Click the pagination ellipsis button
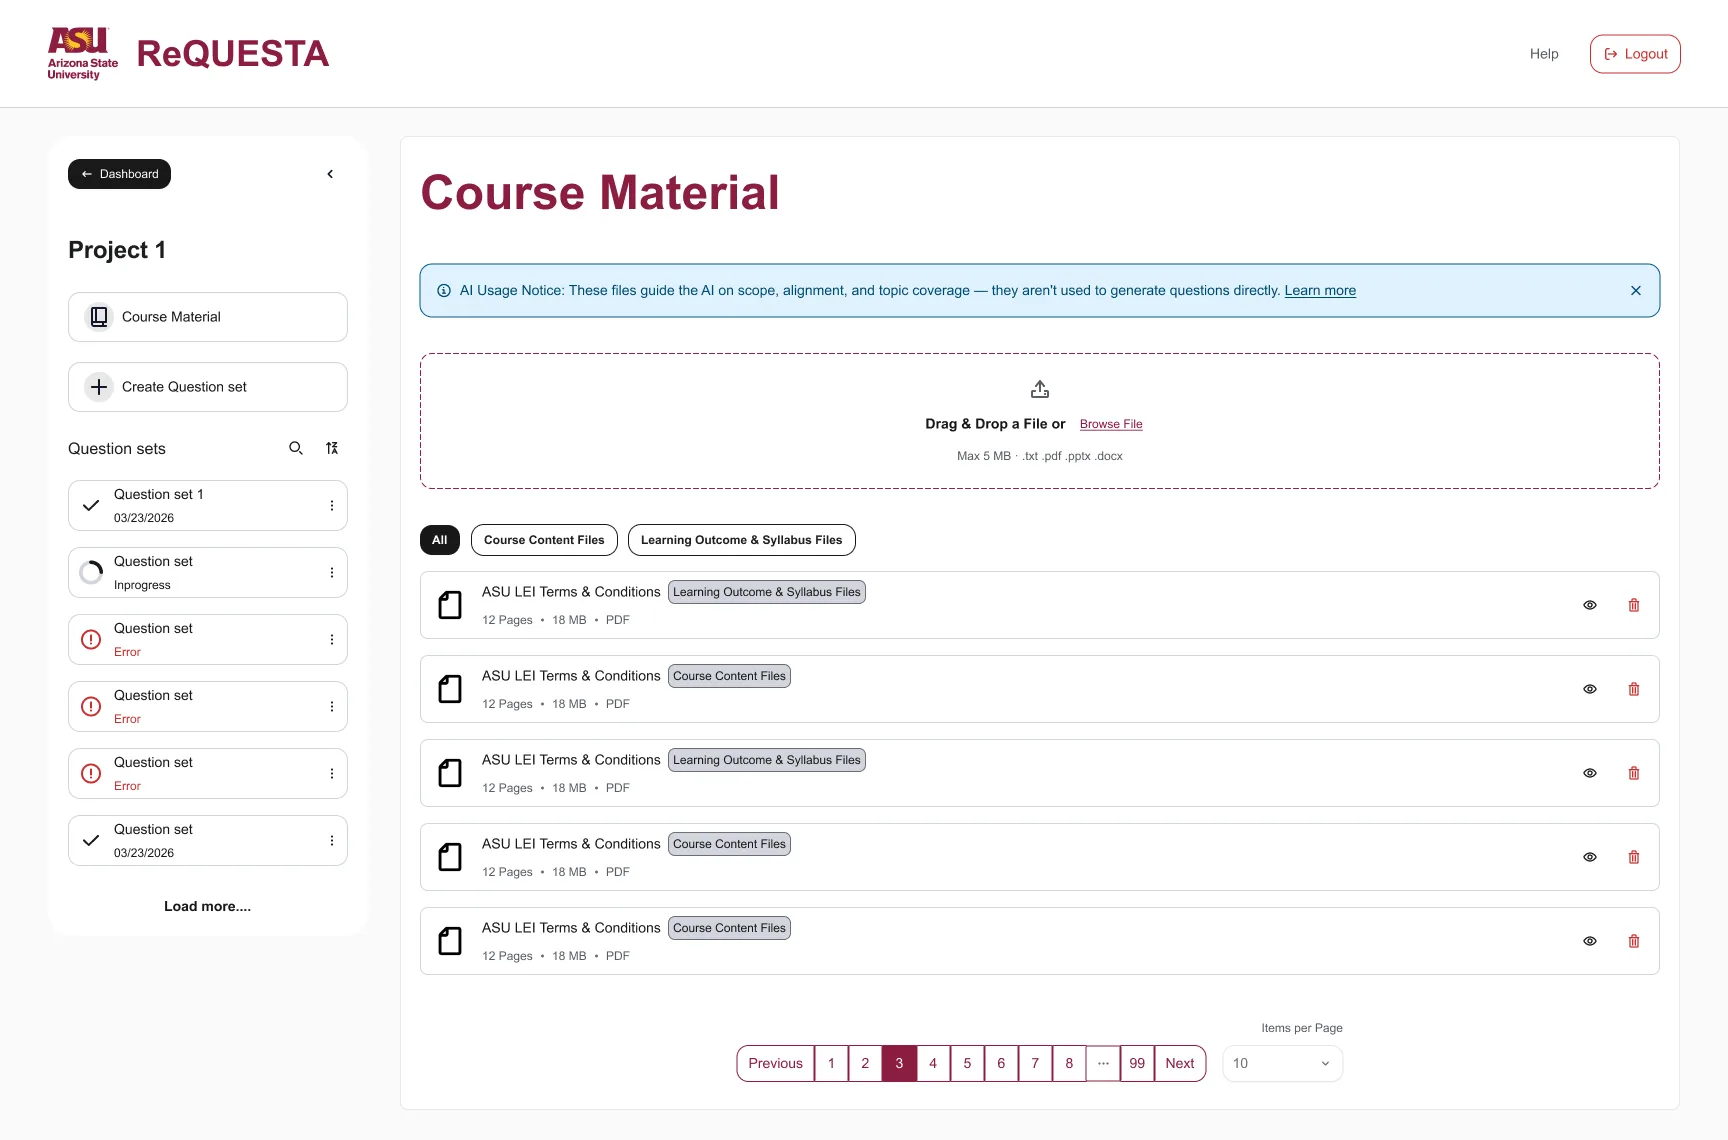The image size is (1728, 1140). pyautogui.click(x=1103, y=1064)
